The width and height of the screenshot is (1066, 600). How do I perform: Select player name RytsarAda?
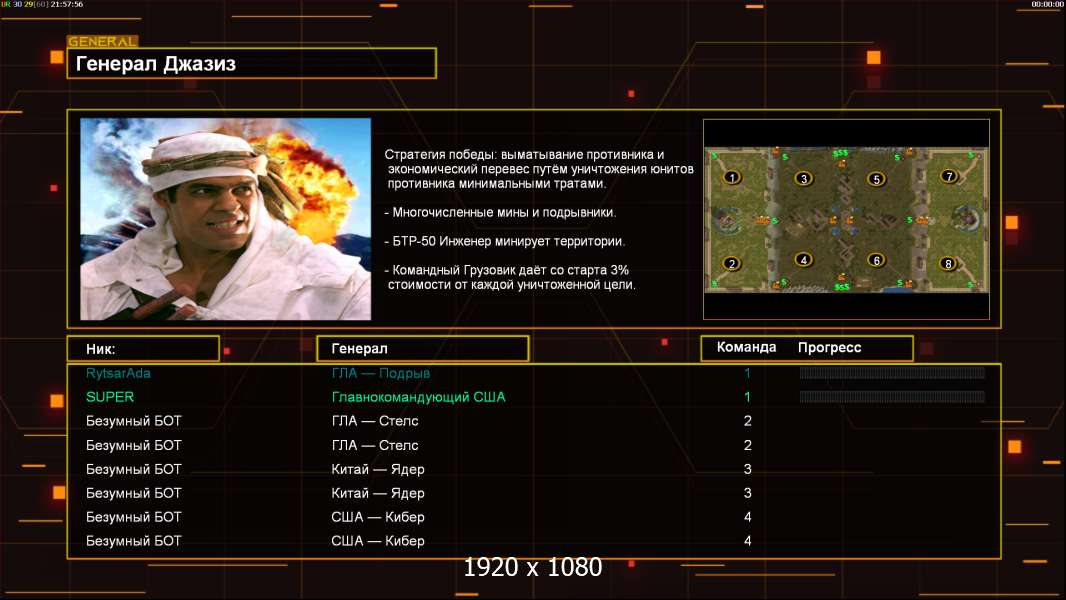(118, 373)
